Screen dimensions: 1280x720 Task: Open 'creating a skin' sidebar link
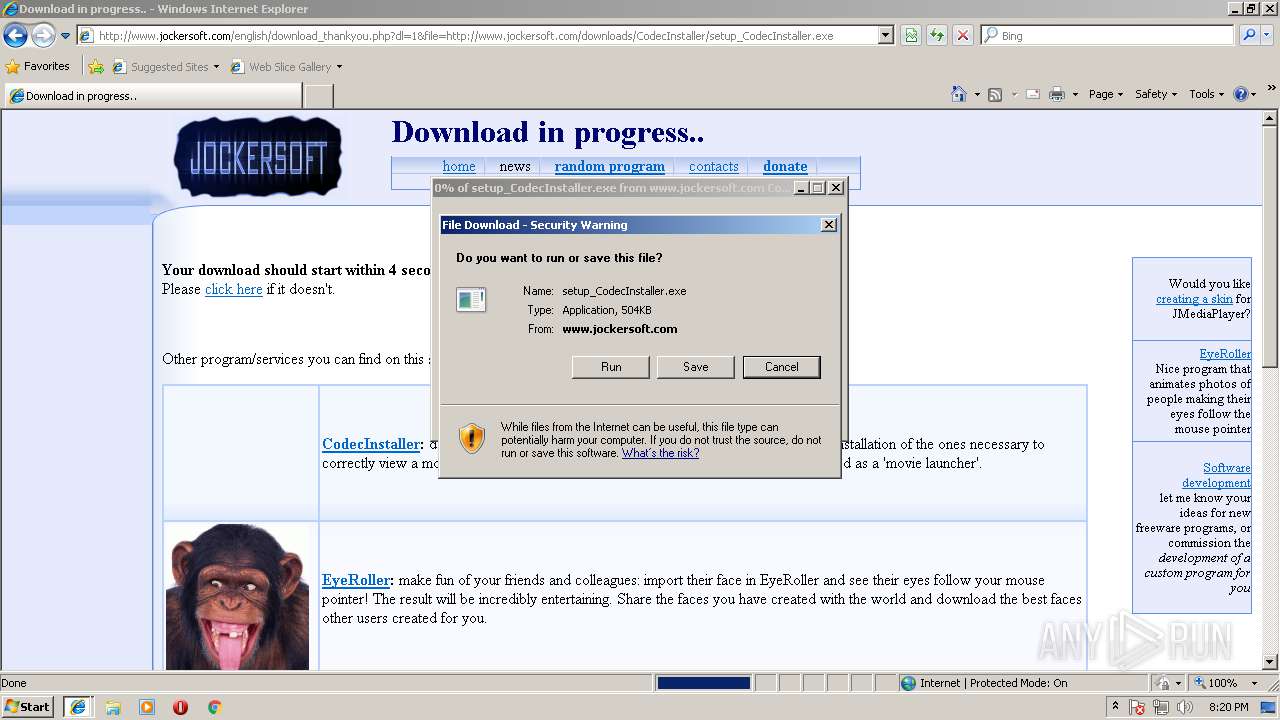1194,299
